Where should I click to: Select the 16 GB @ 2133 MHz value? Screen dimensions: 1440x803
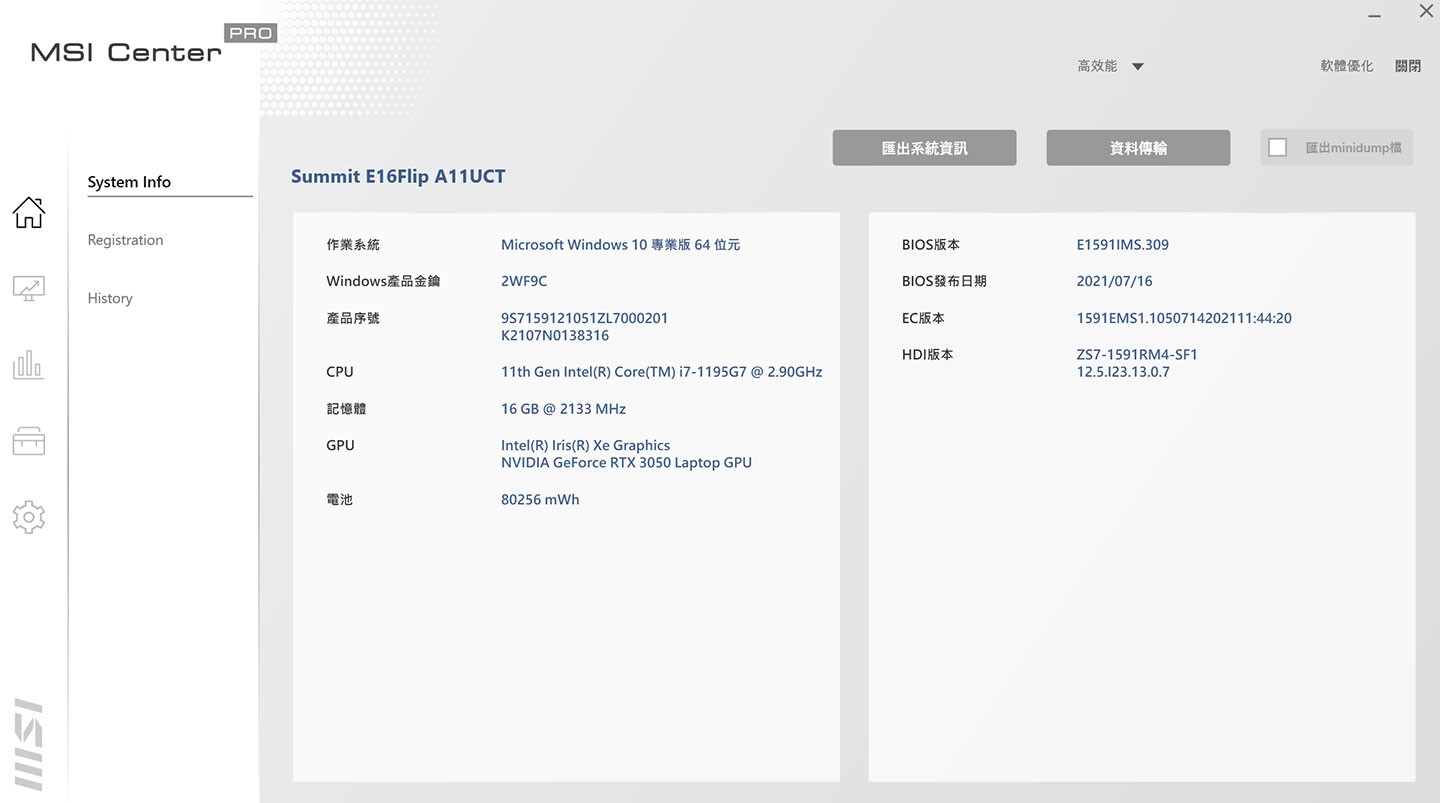click(x=563, y=409)
